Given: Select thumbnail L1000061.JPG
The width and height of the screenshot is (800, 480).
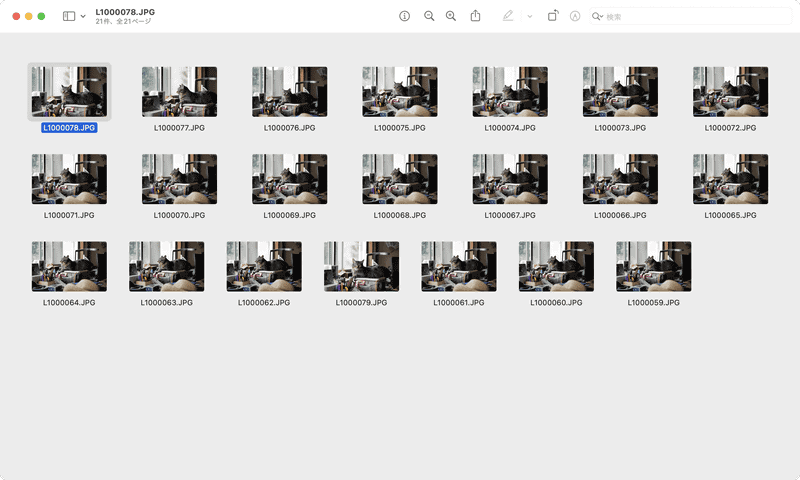Looking at the screenshot, I should (459, 267).
